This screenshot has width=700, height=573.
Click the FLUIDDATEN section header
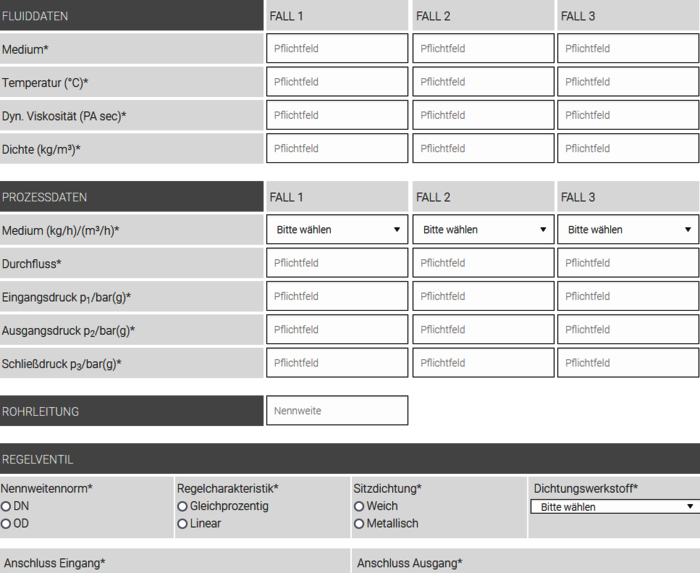131,16
